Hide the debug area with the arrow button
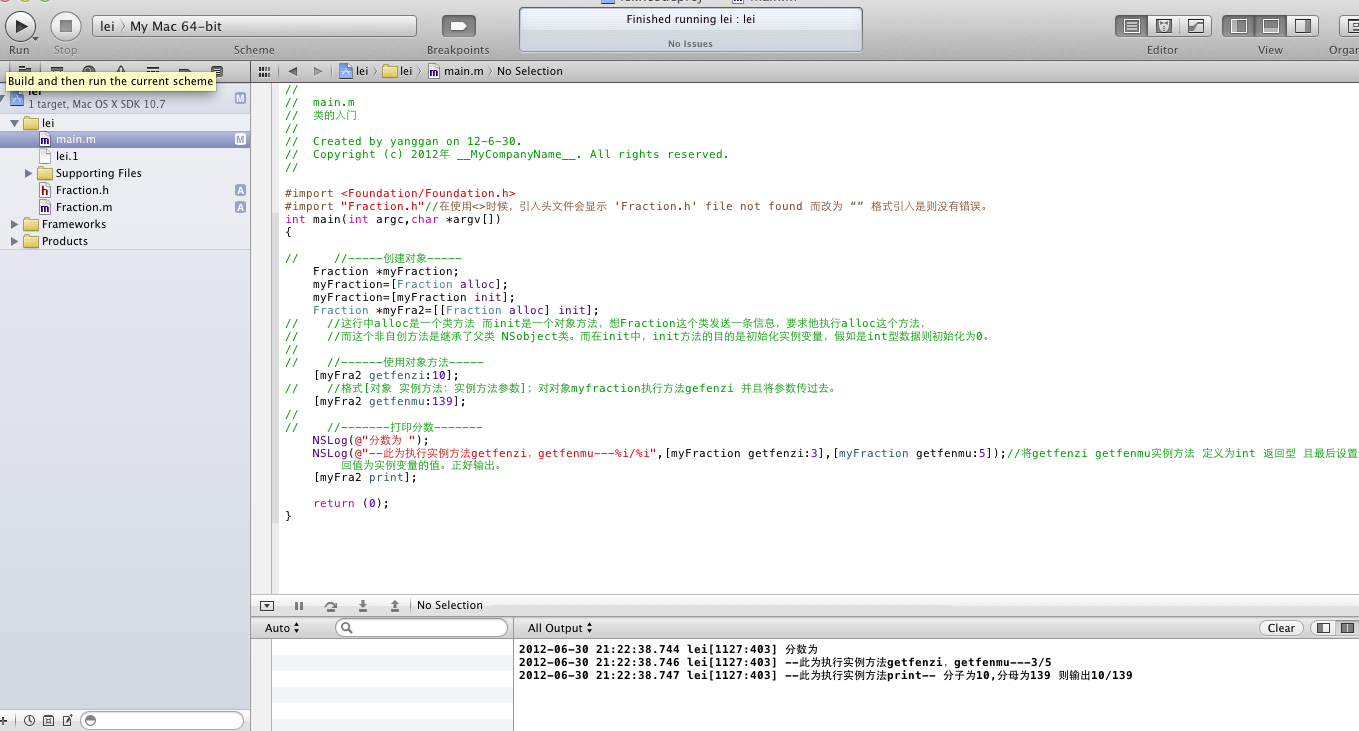The width and height of the screenshot is (1359, 731). tap(266, 605)
